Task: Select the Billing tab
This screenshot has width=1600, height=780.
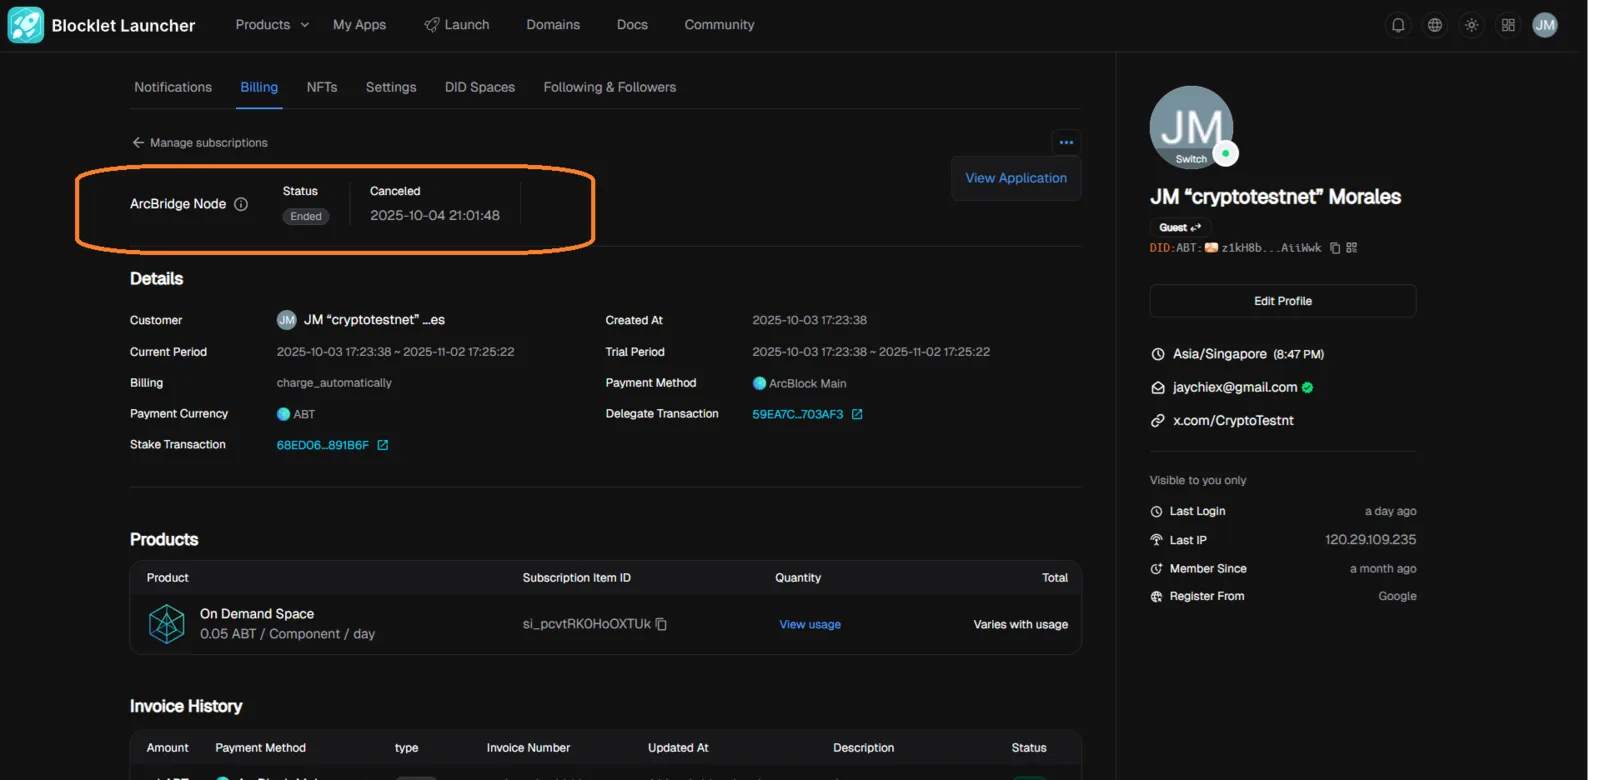Action: (259, 87)
